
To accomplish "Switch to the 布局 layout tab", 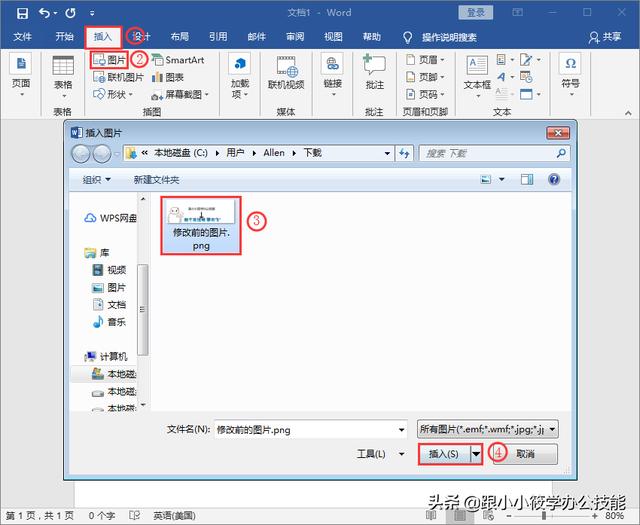I will point(179,37).
